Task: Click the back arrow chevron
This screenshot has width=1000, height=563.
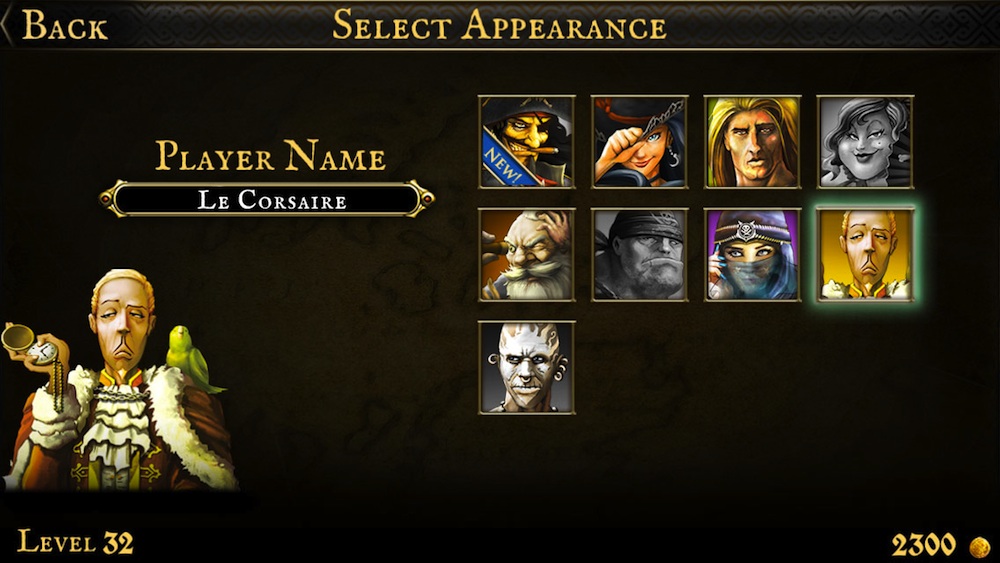Action: click(6, 26)
